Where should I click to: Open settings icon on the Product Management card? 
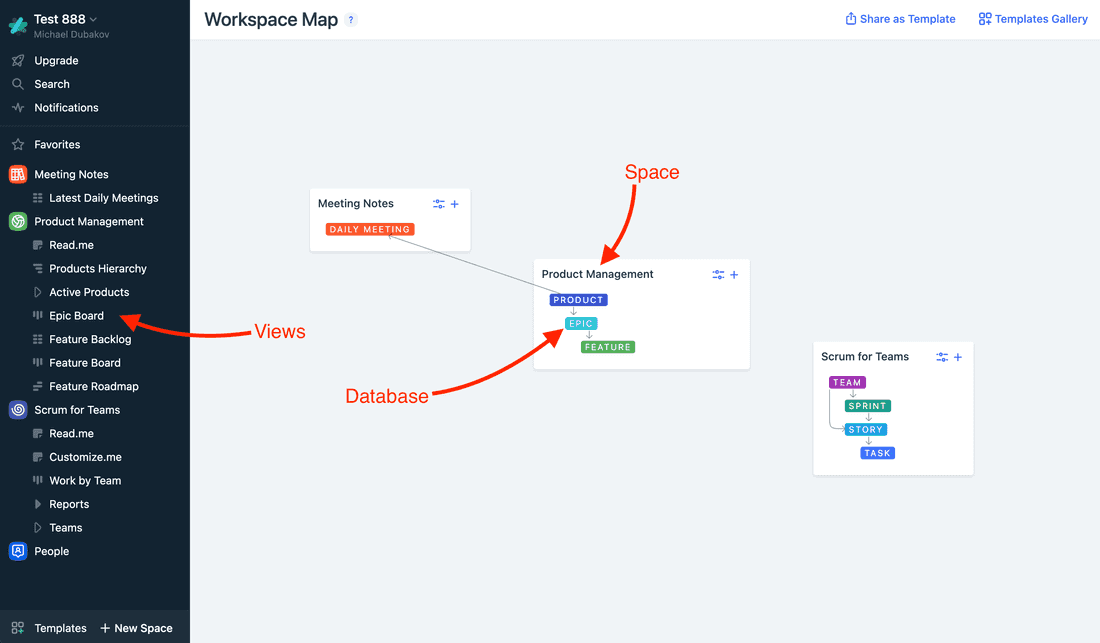tap(718, 274)
